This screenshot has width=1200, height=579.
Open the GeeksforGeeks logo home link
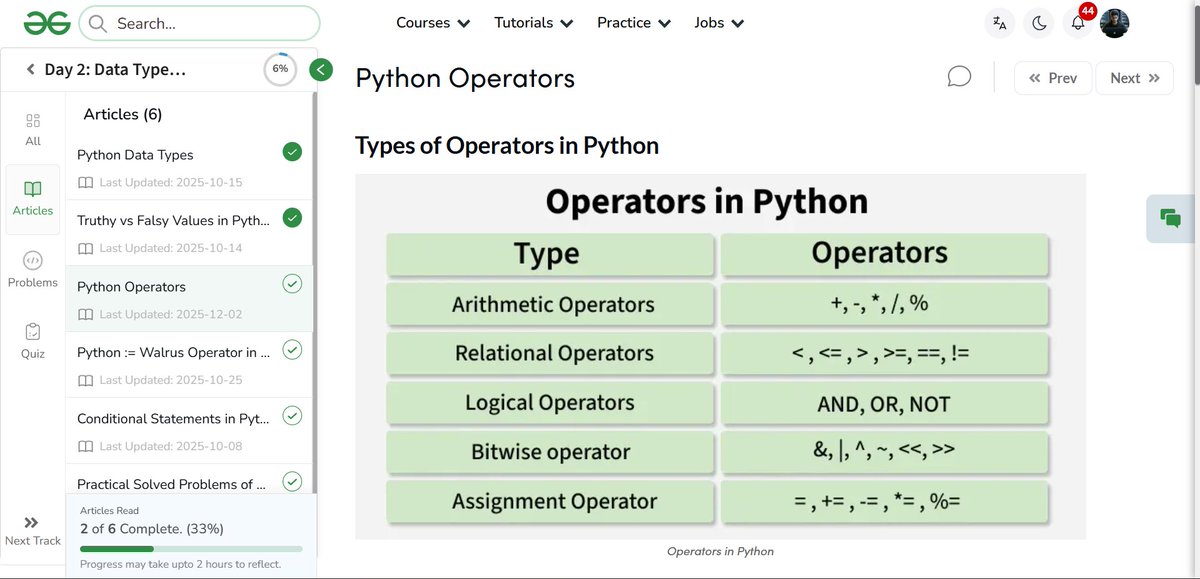pos(47,22)
